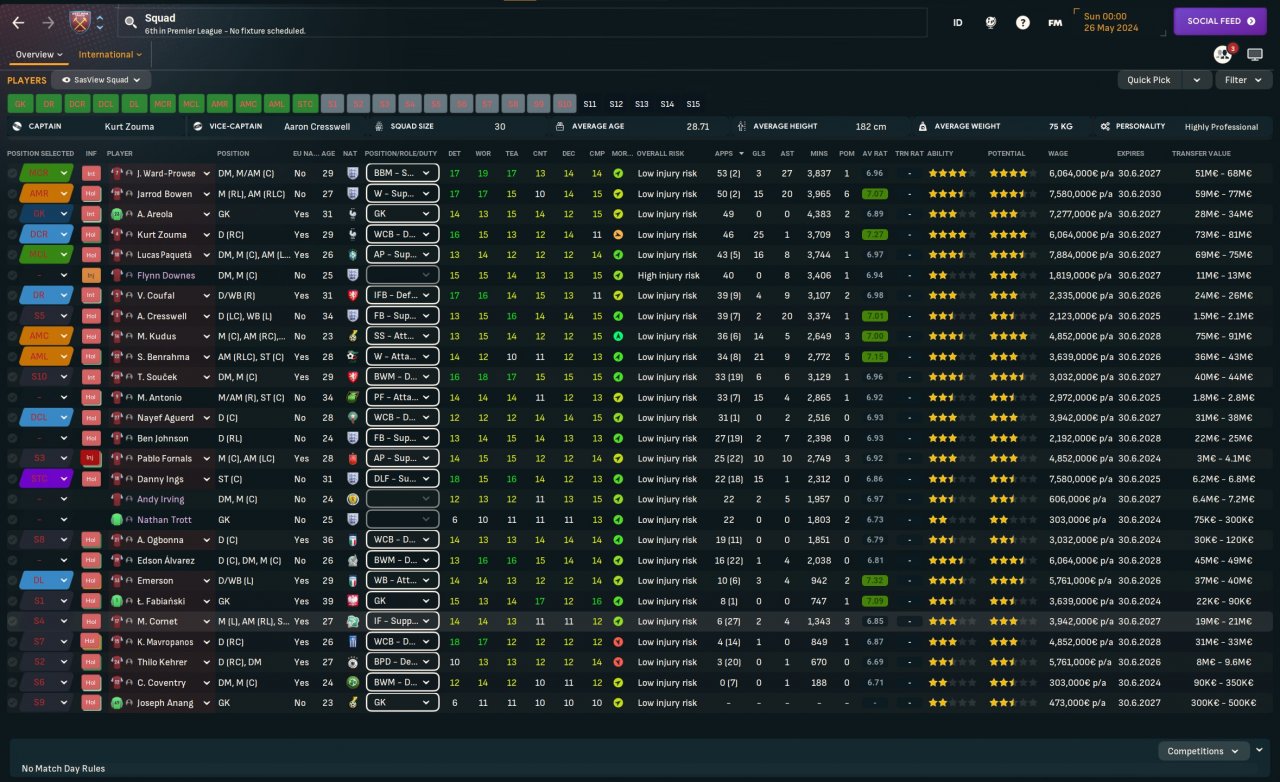This screenshot has width=1280, height=782.
Task: Click the Quick Pick button
Action: (1149, 80)
